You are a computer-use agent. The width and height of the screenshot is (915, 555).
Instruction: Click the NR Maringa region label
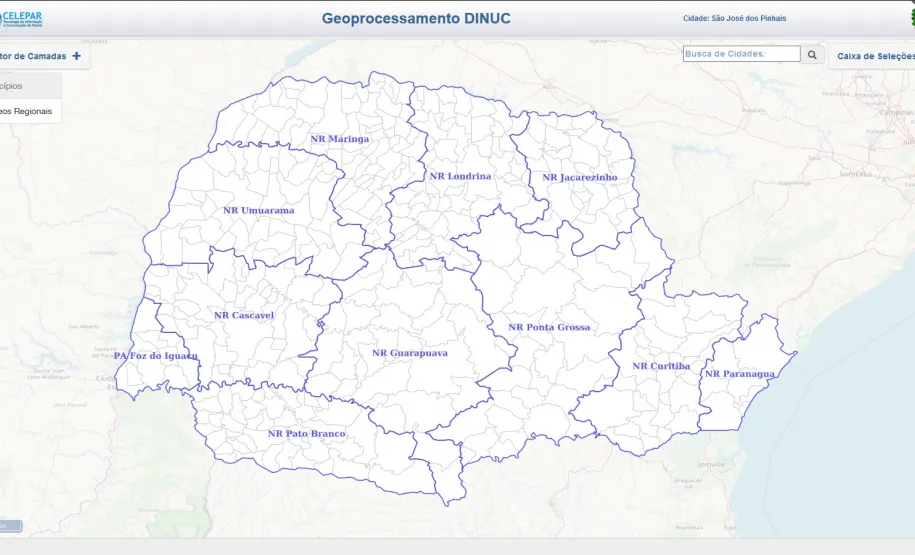click(x=340, y=139)
